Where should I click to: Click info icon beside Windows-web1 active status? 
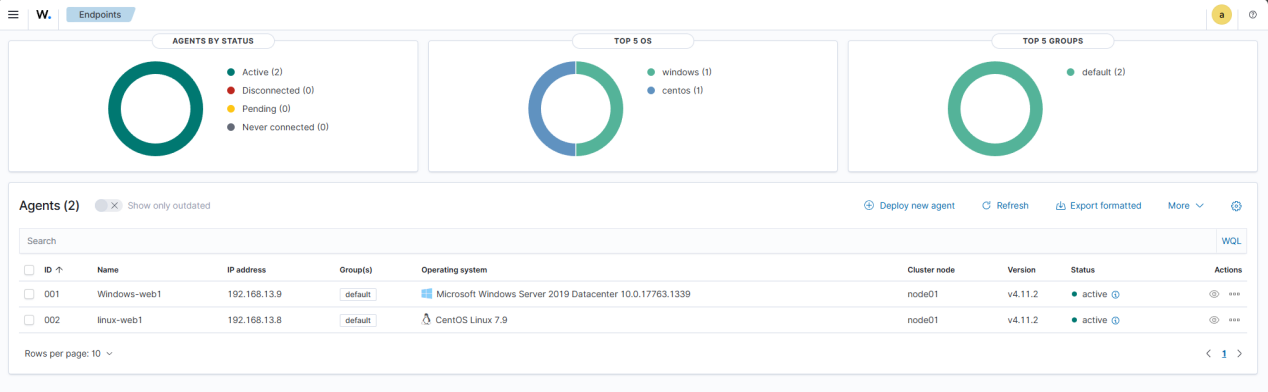1115,295
